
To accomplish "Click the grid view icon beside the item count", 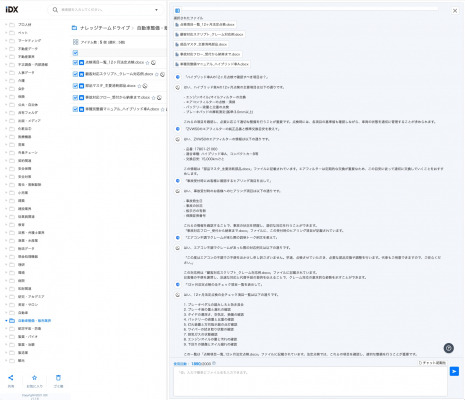I will point(75,42).
